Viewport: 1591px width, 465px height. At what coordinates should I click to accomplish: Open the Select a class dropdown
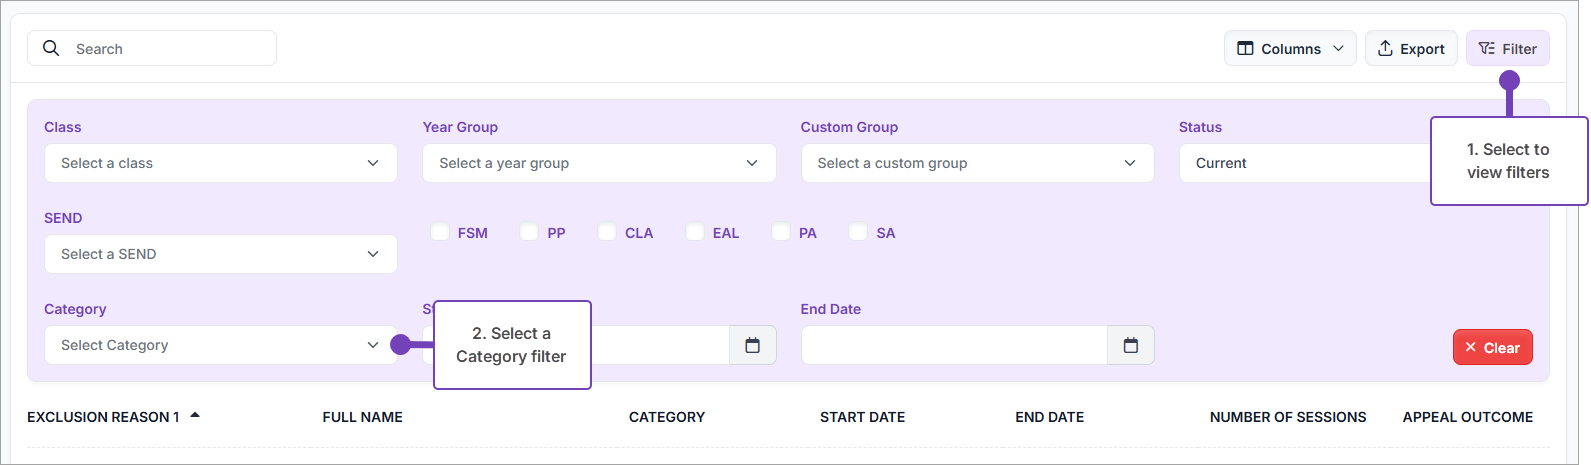220,163
